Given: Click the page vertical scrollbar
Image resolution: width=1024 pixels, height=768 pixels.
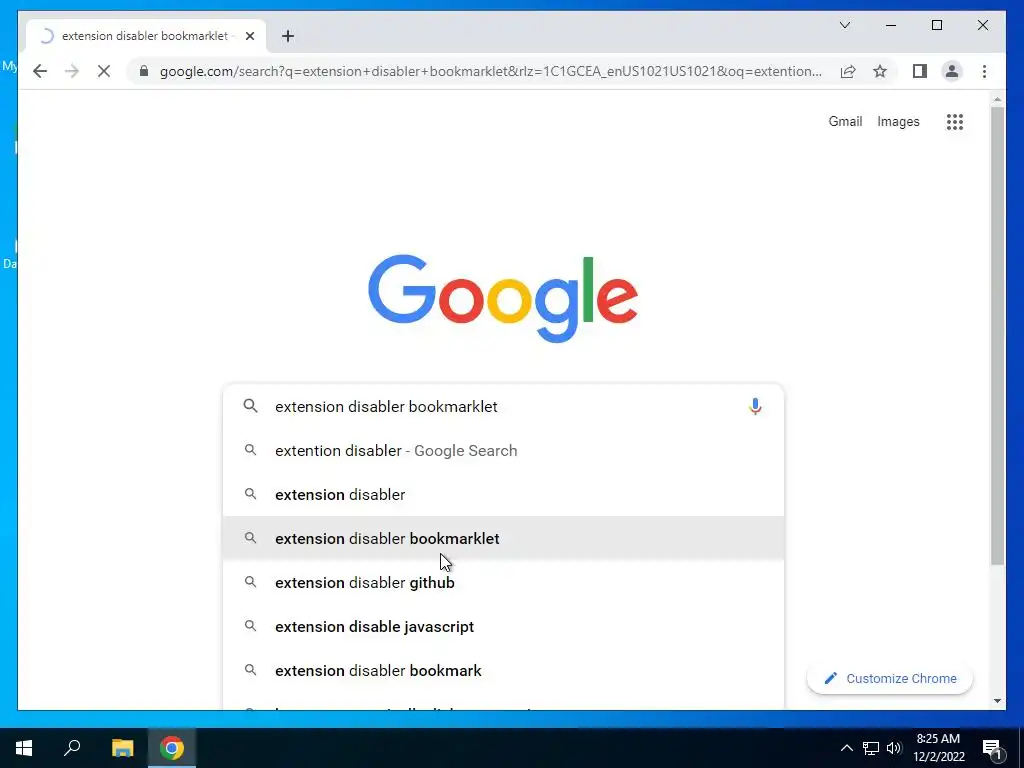Looking at the screenshot, I should point(997,336).
